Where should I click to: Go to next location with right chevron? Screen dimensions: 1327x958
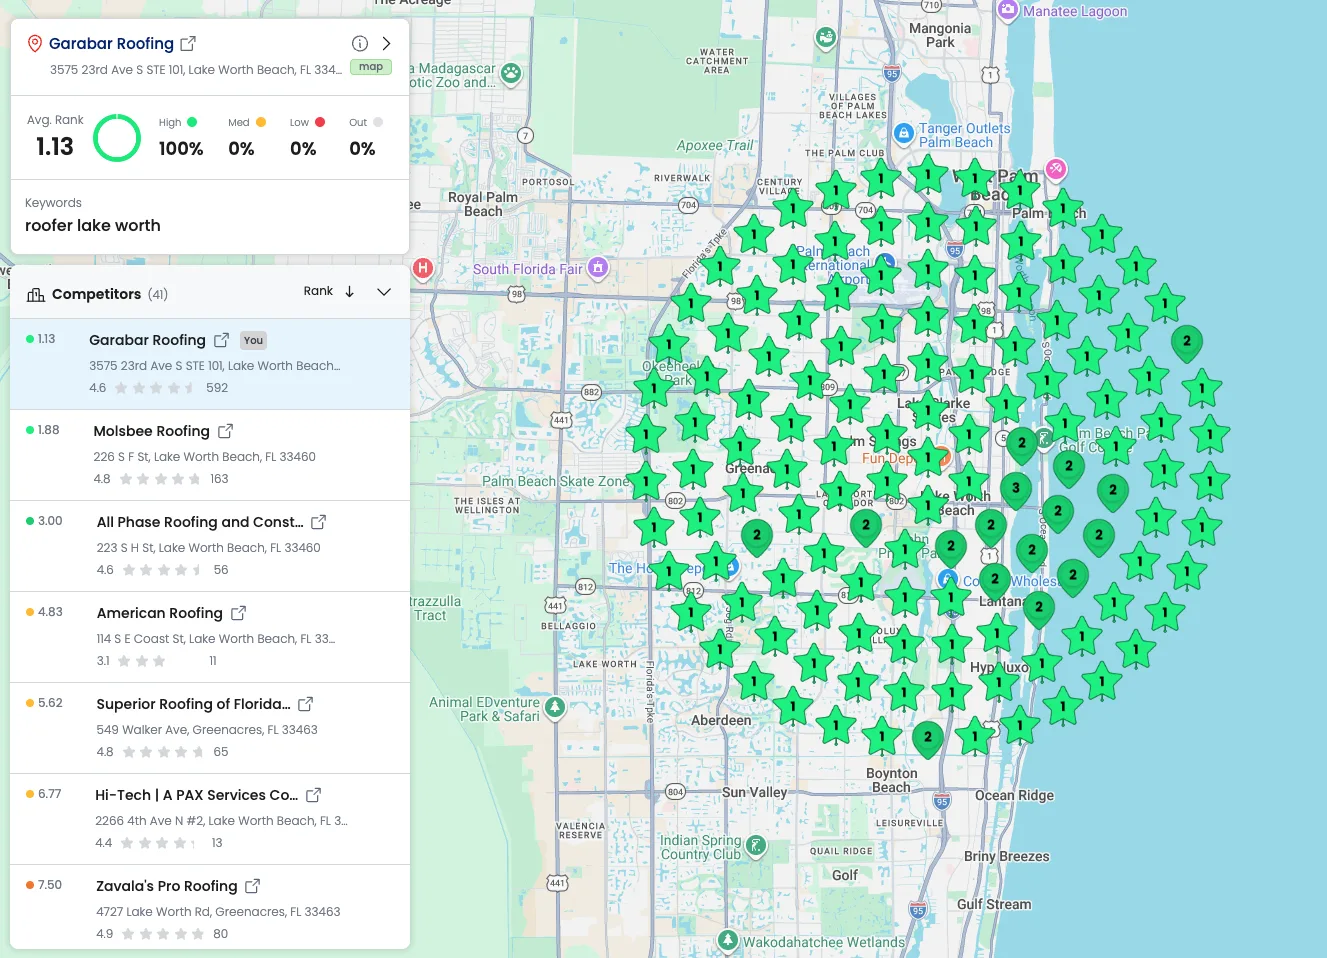click(386, 43)
